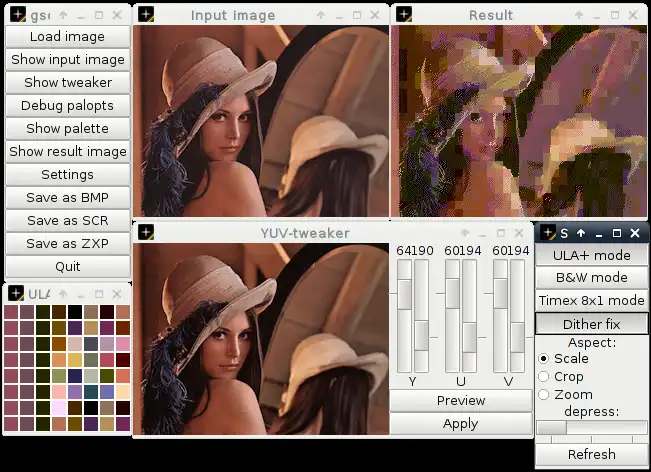Click the preview picture in the YUV-tweaker
Viewport: 651px width, 472px height.
coord(261,339)
